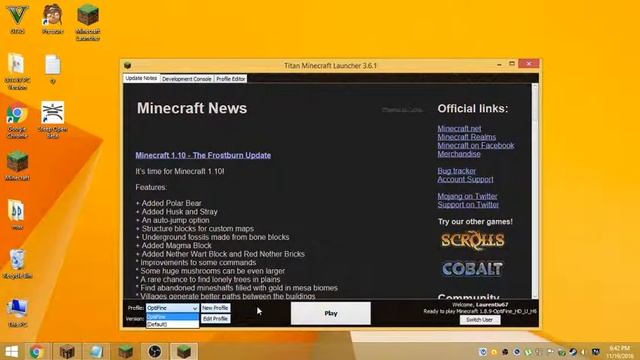Switch to the Update Notes tab
This screenshot has width=640, height=360.
[x=141, y=78]
